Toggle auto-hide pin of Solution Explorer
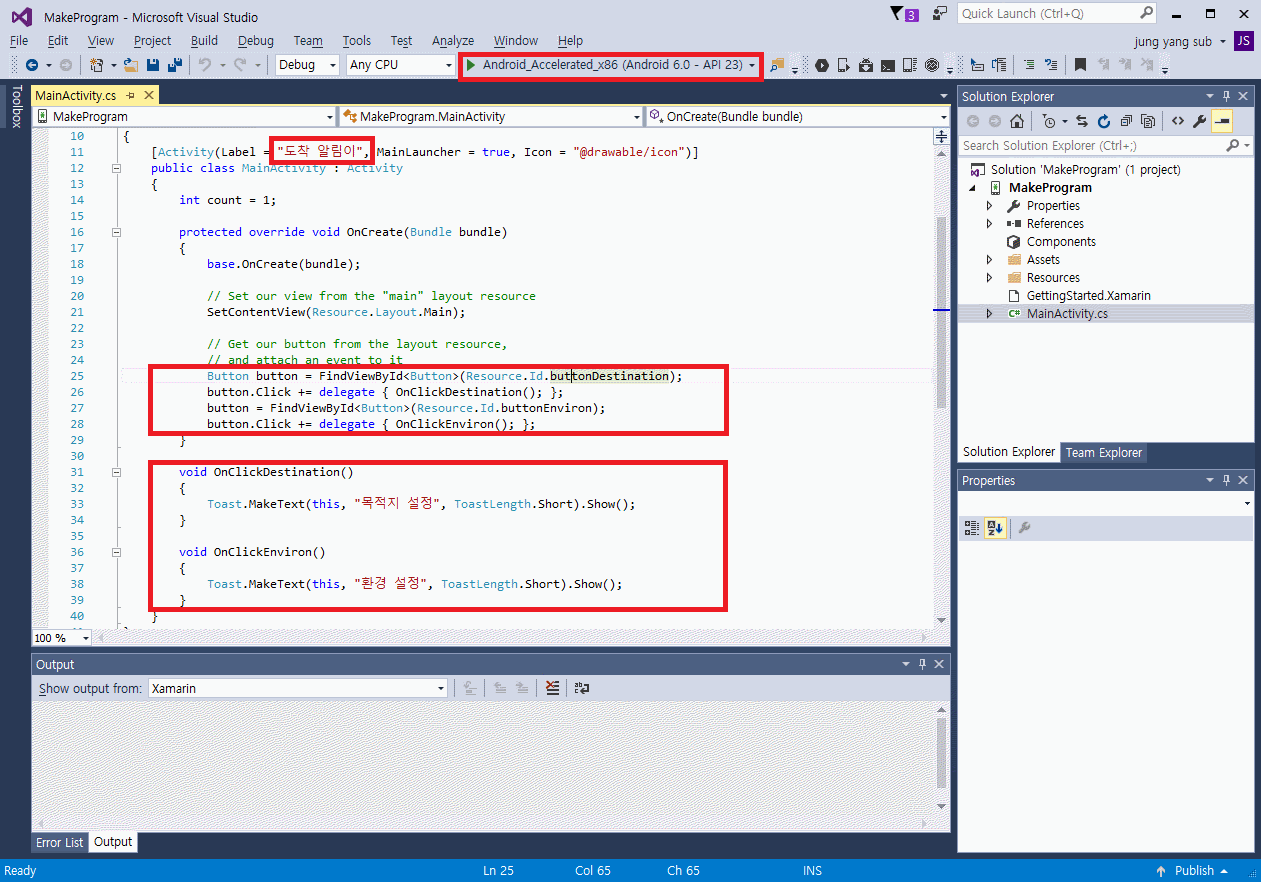Screen dimensions: 1261x882 pos(1226,96)
